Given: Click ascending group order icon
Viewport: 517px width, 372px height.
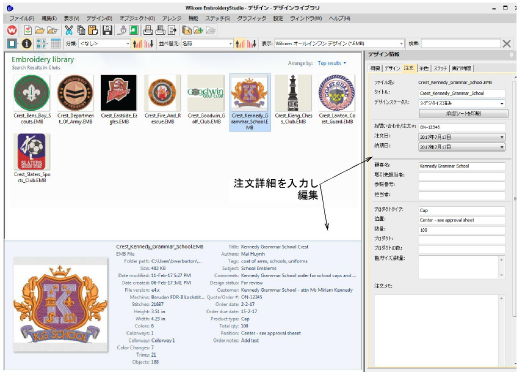Looking at the screenshot, I should click(137, 44).
